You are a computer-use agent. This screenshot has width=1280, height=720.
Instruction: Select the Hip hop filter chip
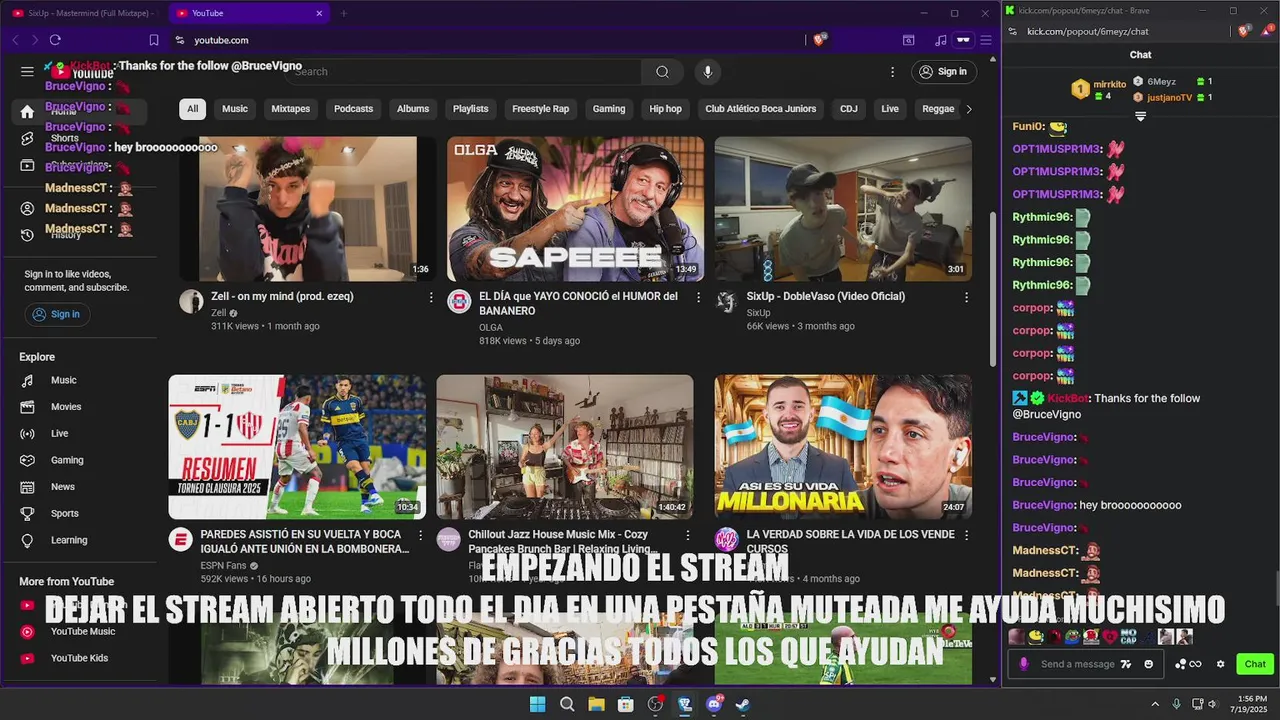(x=665, y=109)
